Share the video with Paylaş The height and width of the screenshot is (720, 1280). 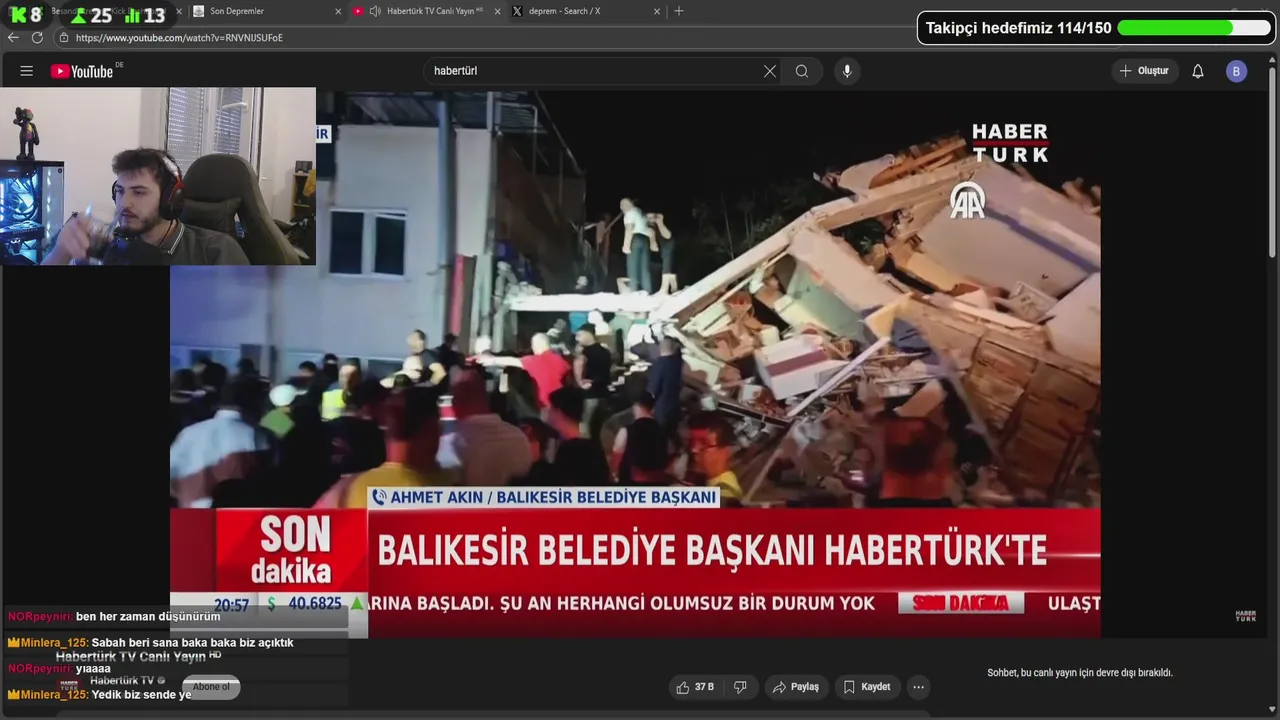coord(796,687)
